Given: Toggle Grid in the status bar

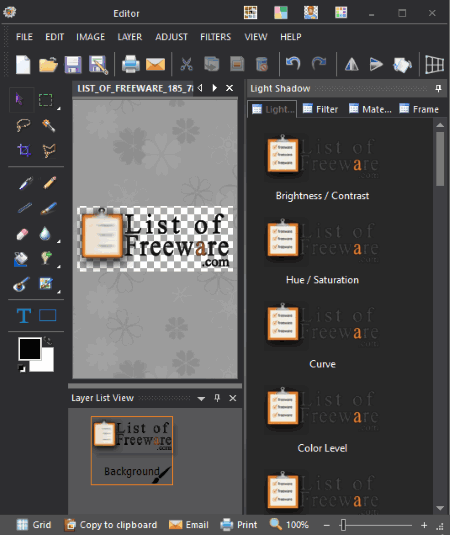Looking at the screenshot, I should [34, 525].
